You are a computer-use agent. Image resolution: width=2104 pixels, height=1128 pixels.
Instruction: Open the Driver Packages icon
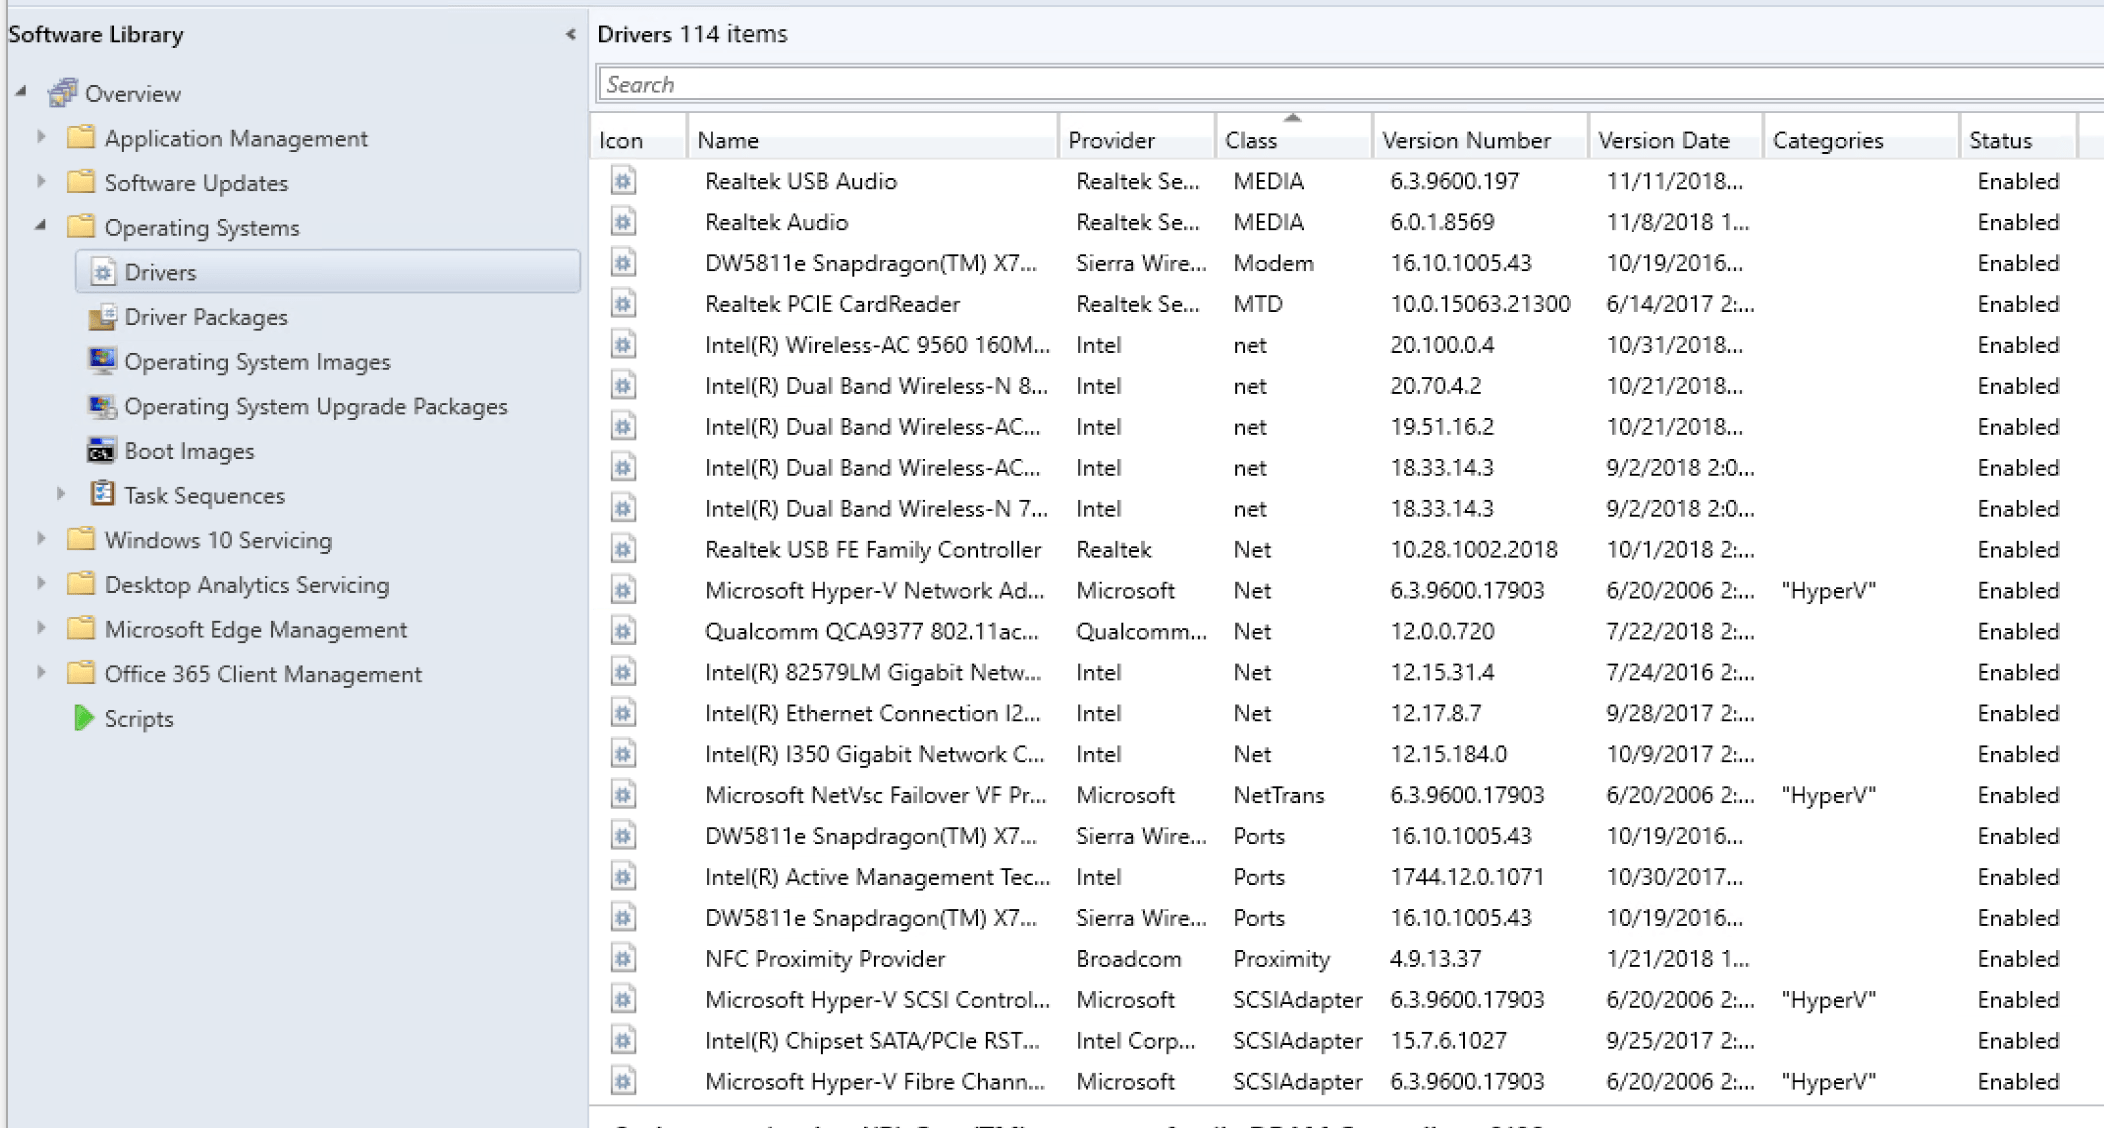tap(104, 317)
